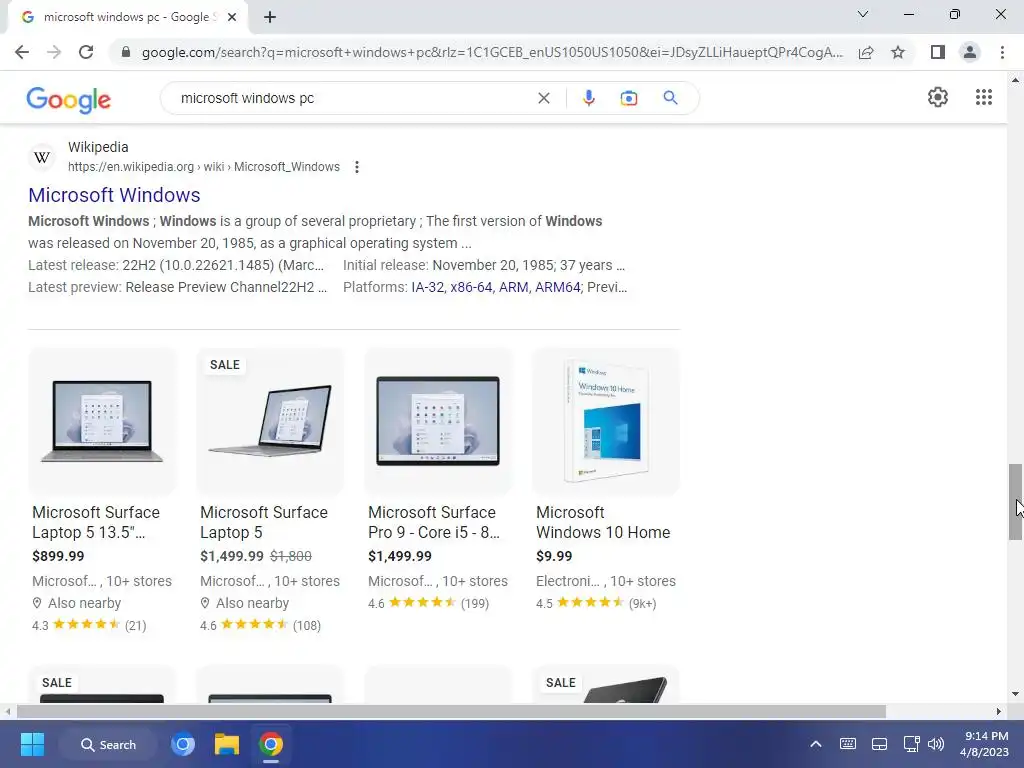Follow the IA-32 platform link
Screen dimensions: 1024x768
[x=427, y=287]
